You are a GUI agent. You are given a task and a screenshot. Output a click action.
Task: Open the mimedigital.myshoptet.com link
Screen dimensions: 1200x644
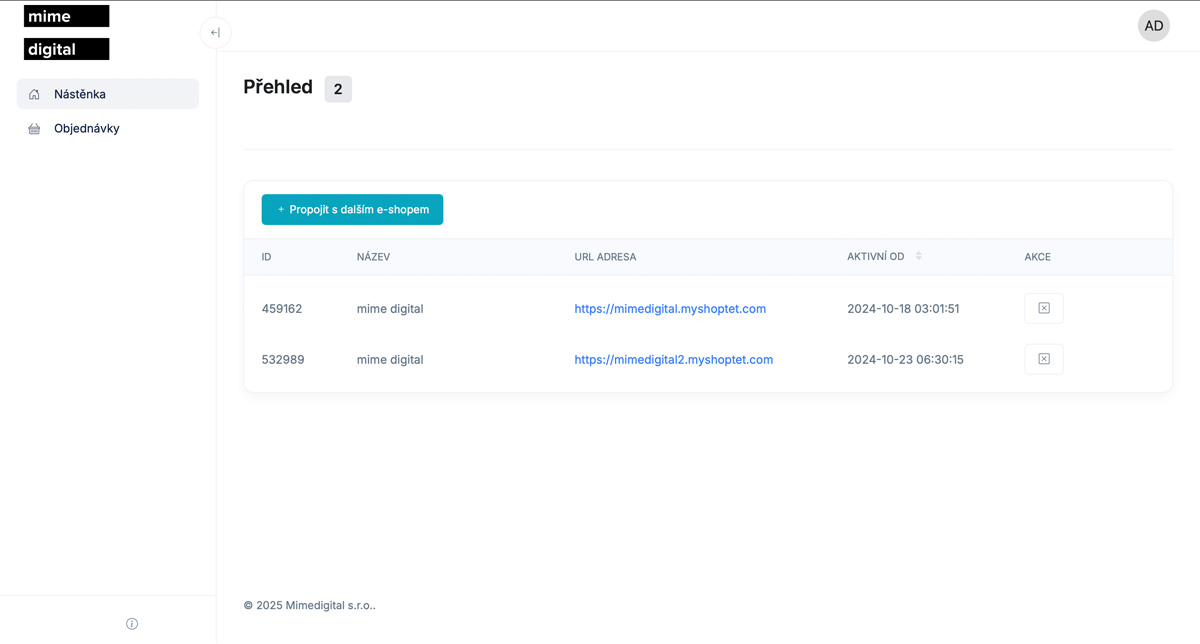coord(670,309)
